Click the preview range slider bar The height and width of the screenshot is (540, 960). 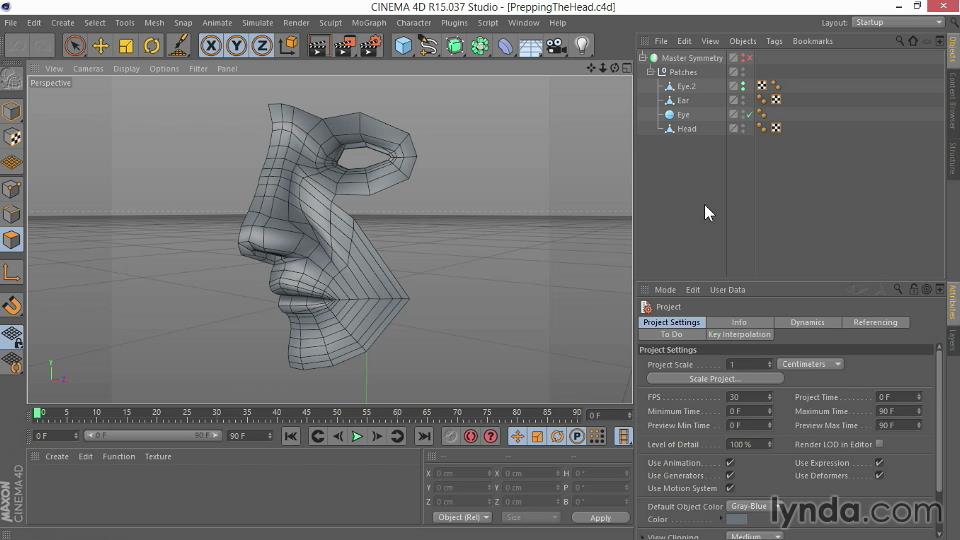point(153,435)
